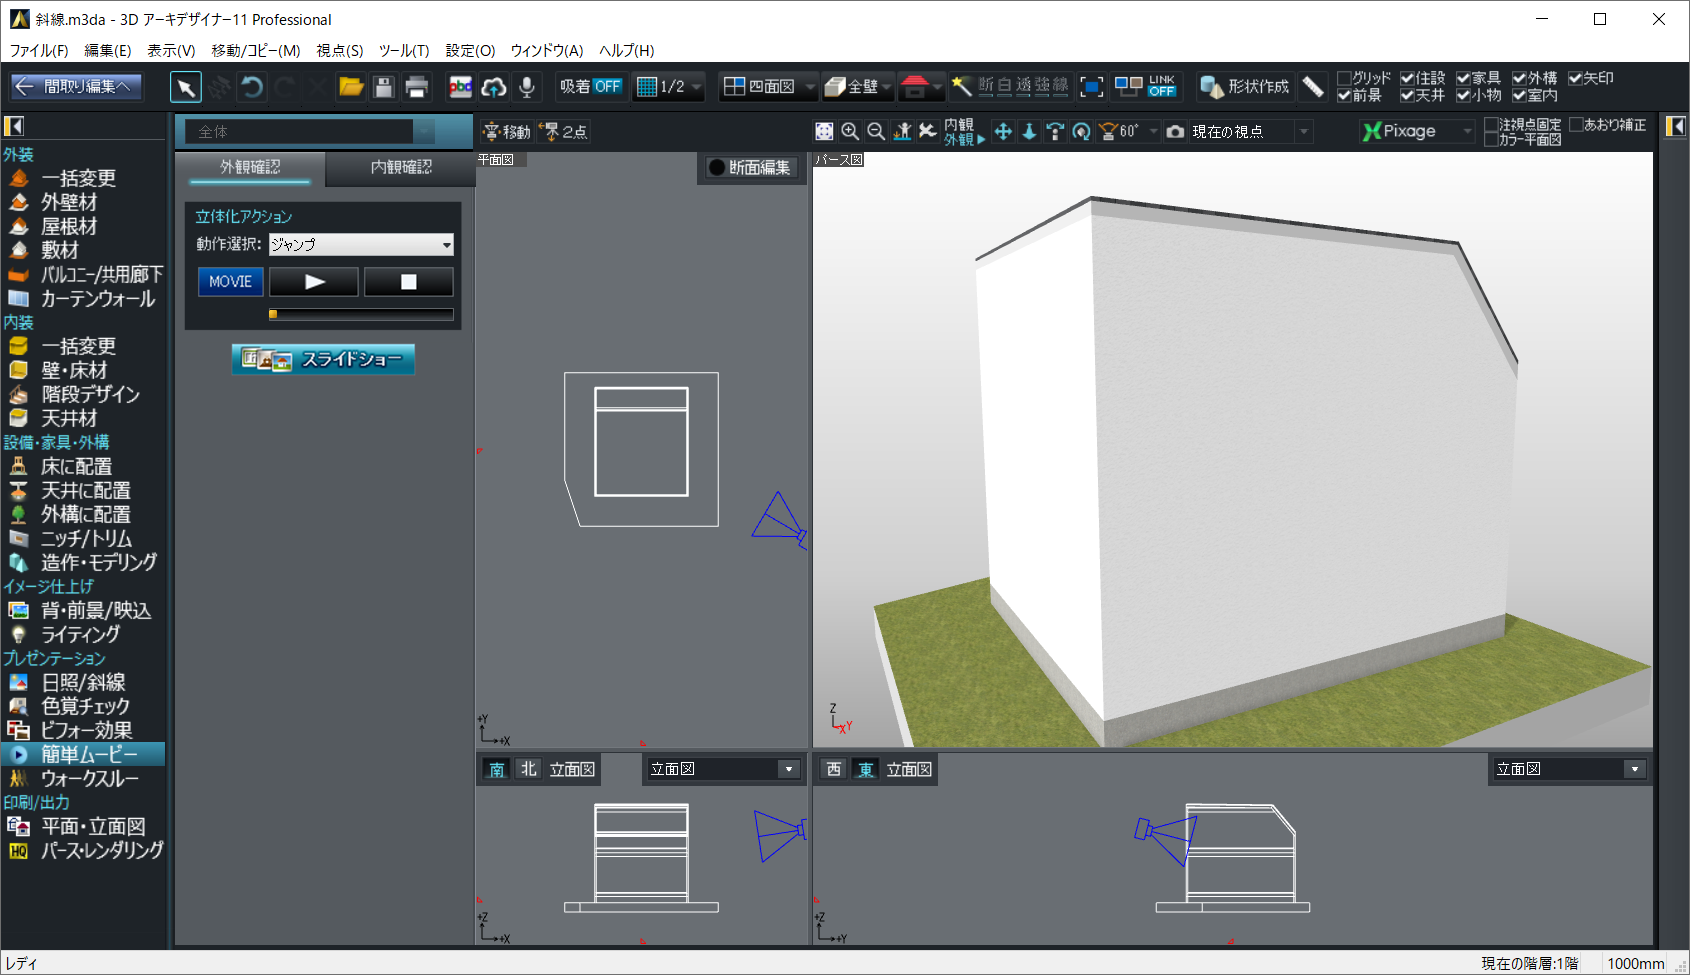
Task: Click the 間取り編集へ button
Action: pyautogui.click(x=76, y=87)
